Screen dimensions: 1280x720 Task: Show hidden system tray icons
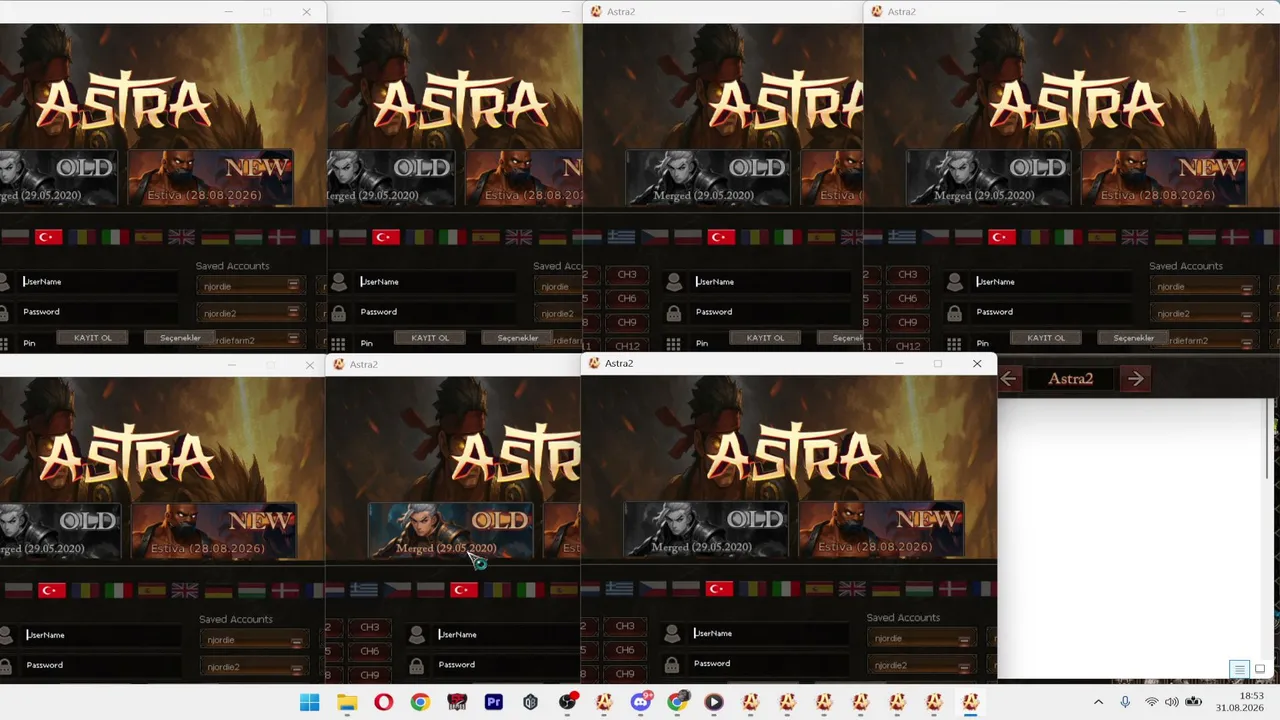tap(1098, 702)
